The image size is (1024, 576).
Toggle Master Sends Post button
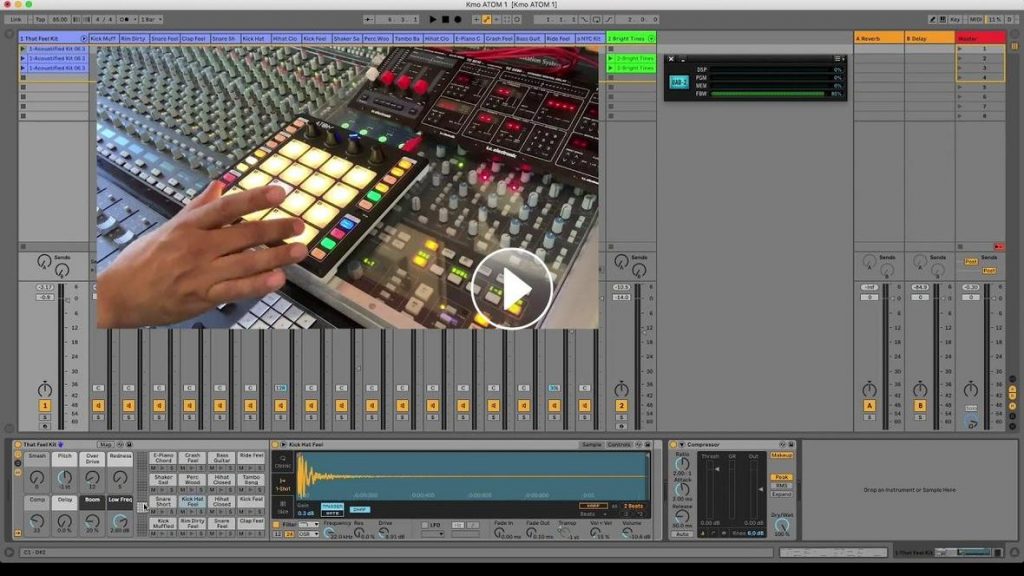[x=971, y=262]
